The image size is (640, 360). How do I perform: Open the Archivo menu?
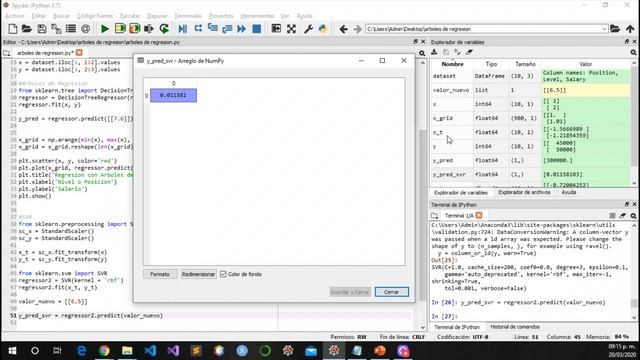tap(14, 16)
